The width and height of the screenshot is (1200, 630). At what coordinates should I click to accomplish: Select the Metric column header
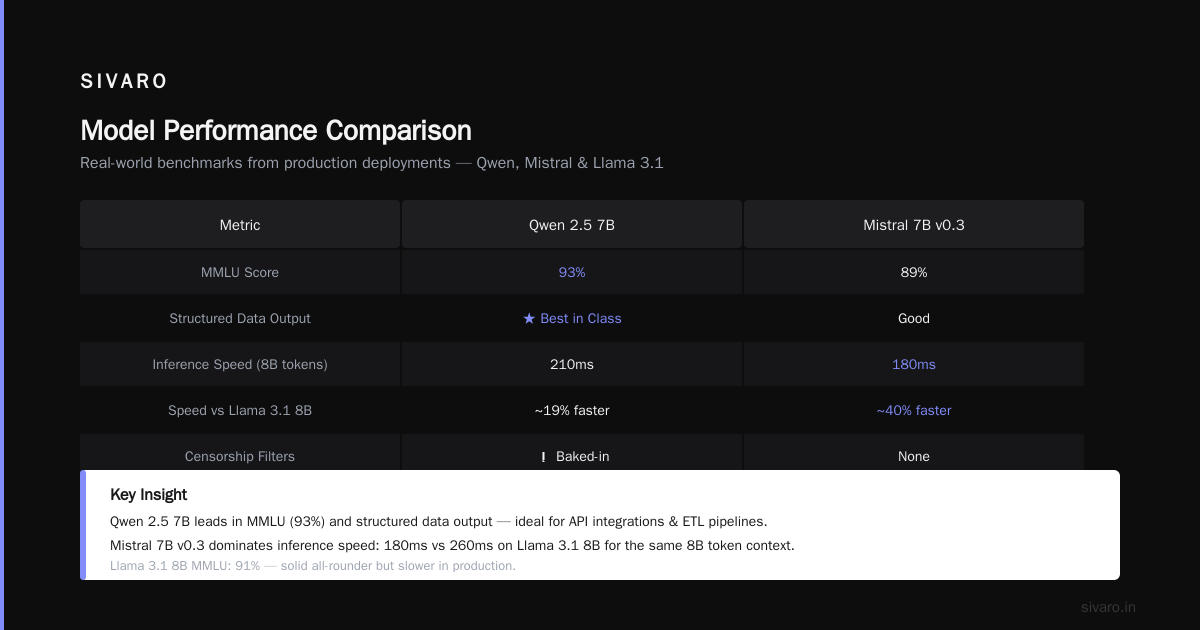pos(240,225)
